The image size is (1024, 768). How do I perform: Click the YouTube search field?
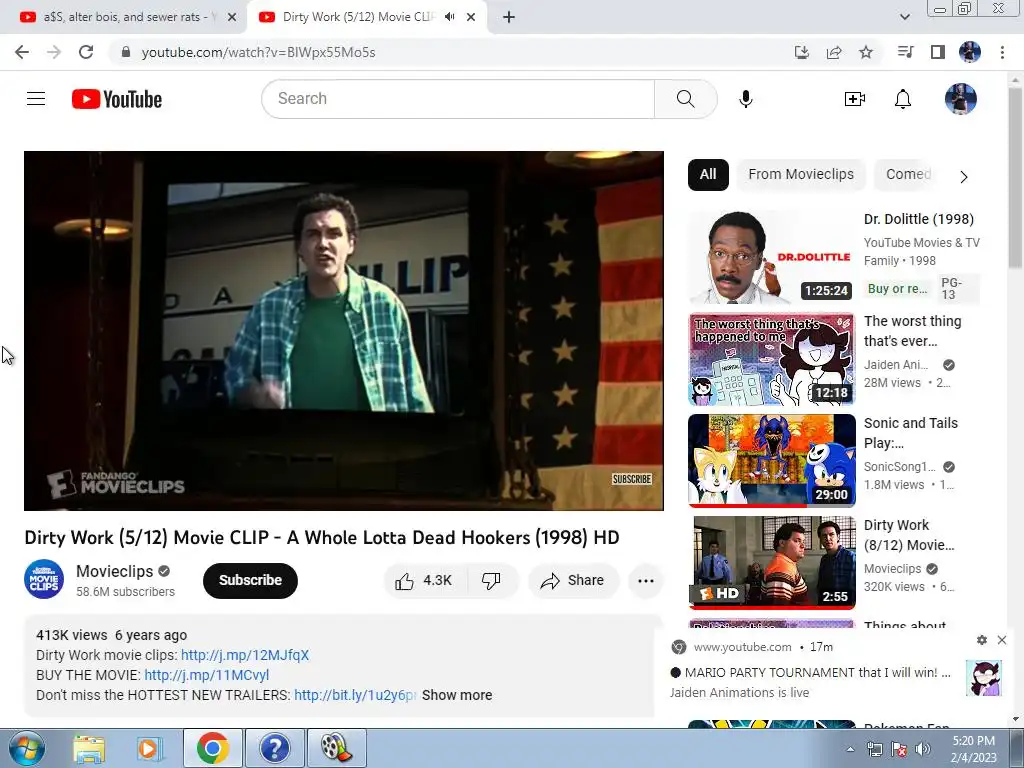coord(458,99)
